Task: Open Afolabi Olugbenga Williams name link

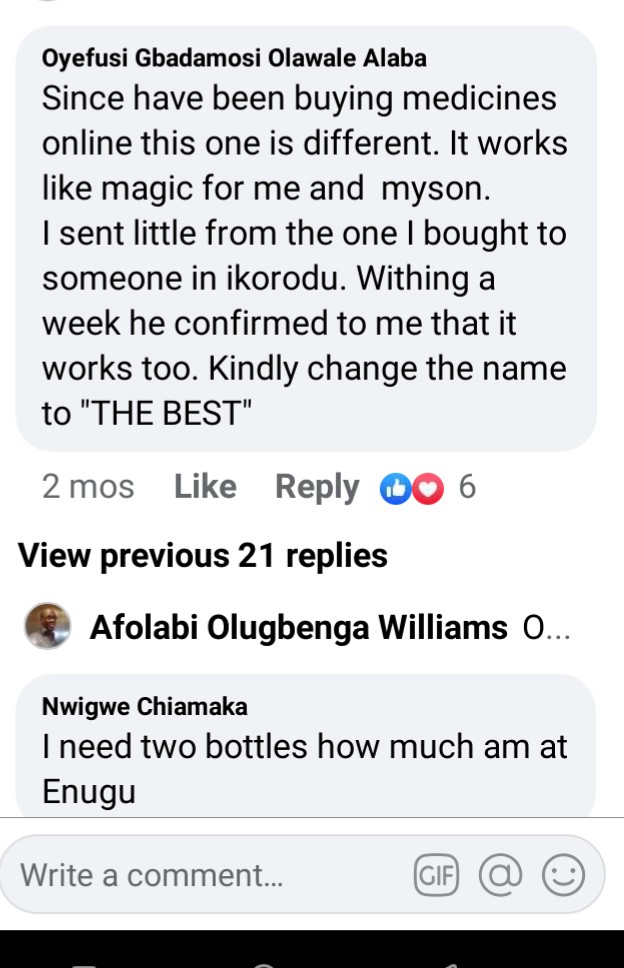Action: click(x=298, y=628)
